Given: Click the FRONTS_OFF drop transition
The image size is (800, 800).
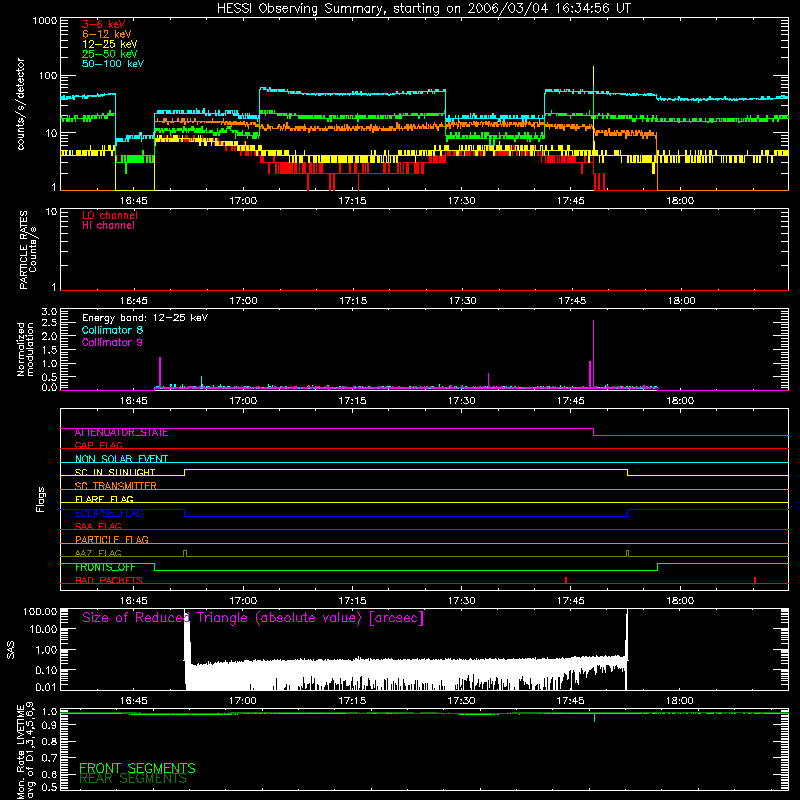Looking at the screenshot, I should [155, 567].
